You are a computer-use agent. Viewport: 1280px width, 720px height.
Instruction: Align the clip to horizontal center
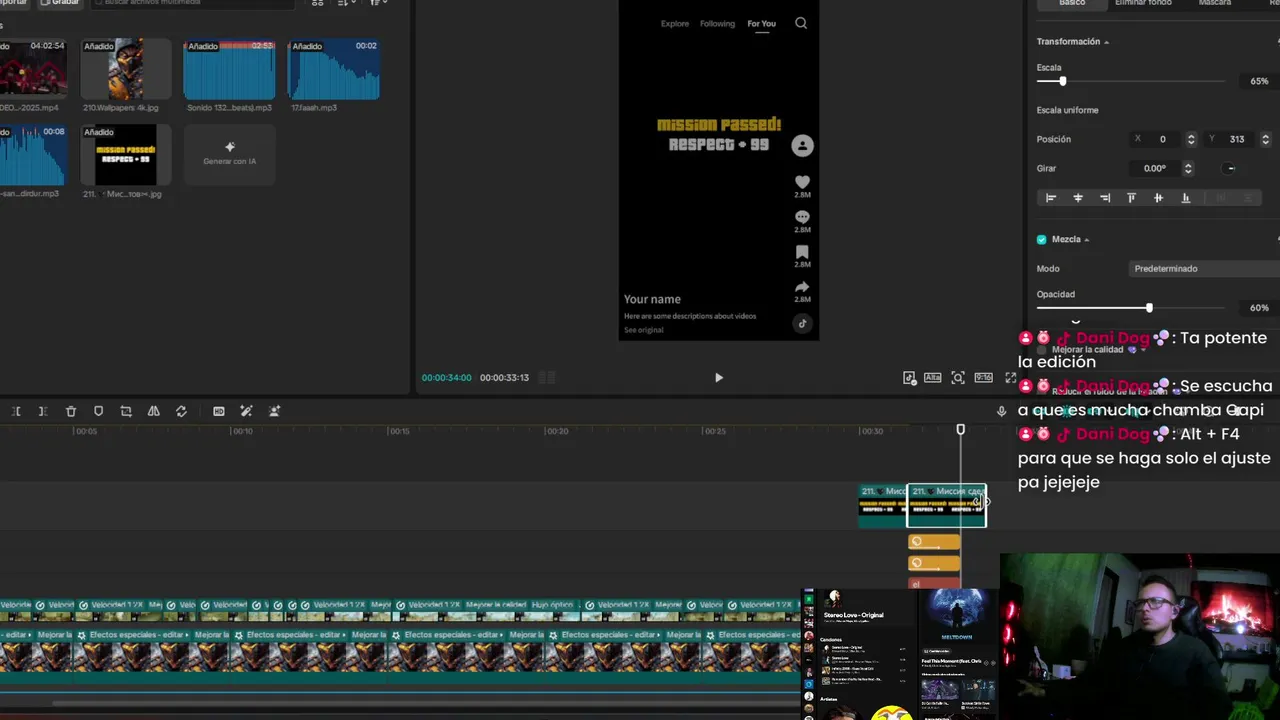1078,198
